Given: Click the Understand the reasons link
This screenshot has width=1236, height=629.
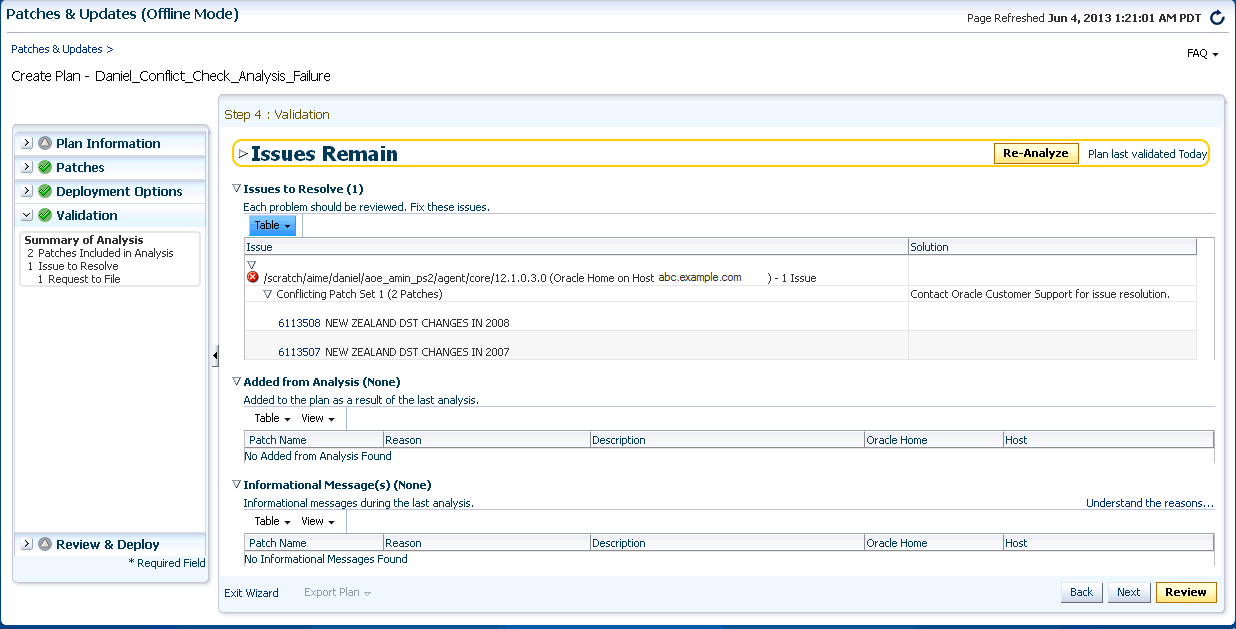Looking at the screenshot, I should (1150, 503).
